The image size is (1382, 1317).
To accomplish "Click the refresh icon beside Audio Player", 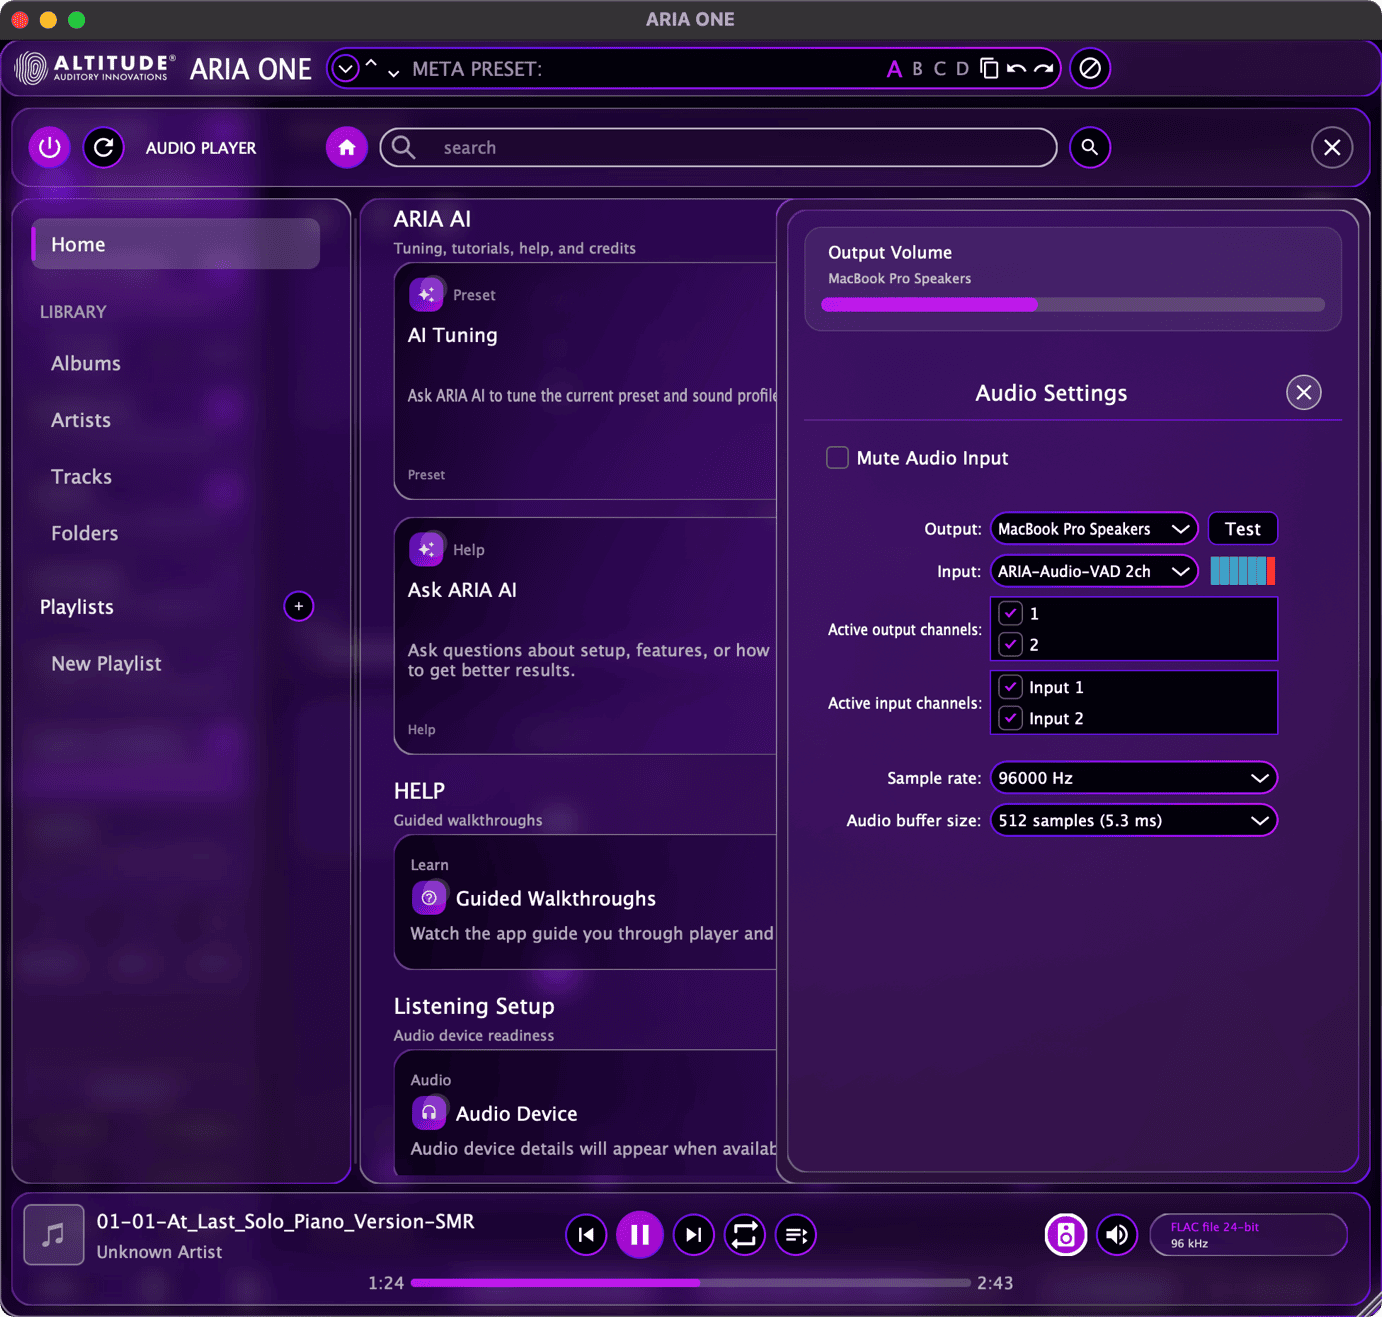I will coord(103,148).
